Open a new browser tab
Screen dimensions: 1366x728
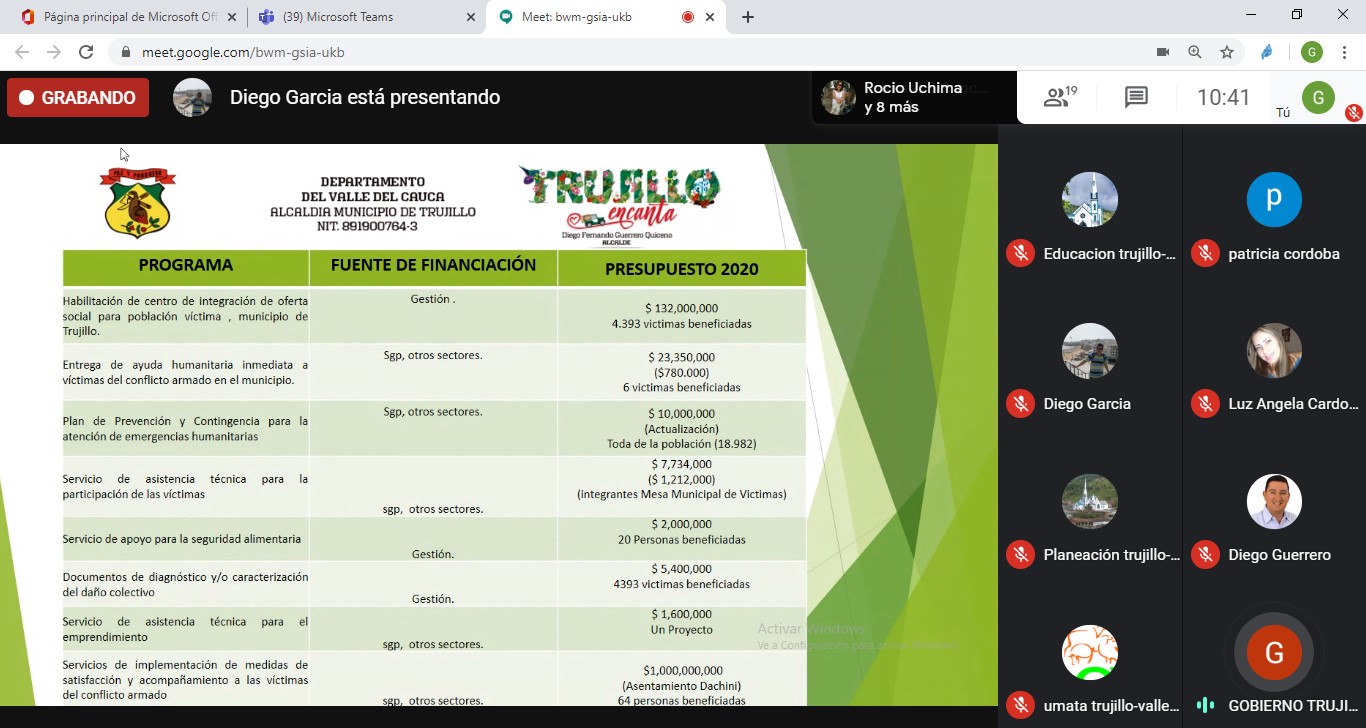coord(748,17)
